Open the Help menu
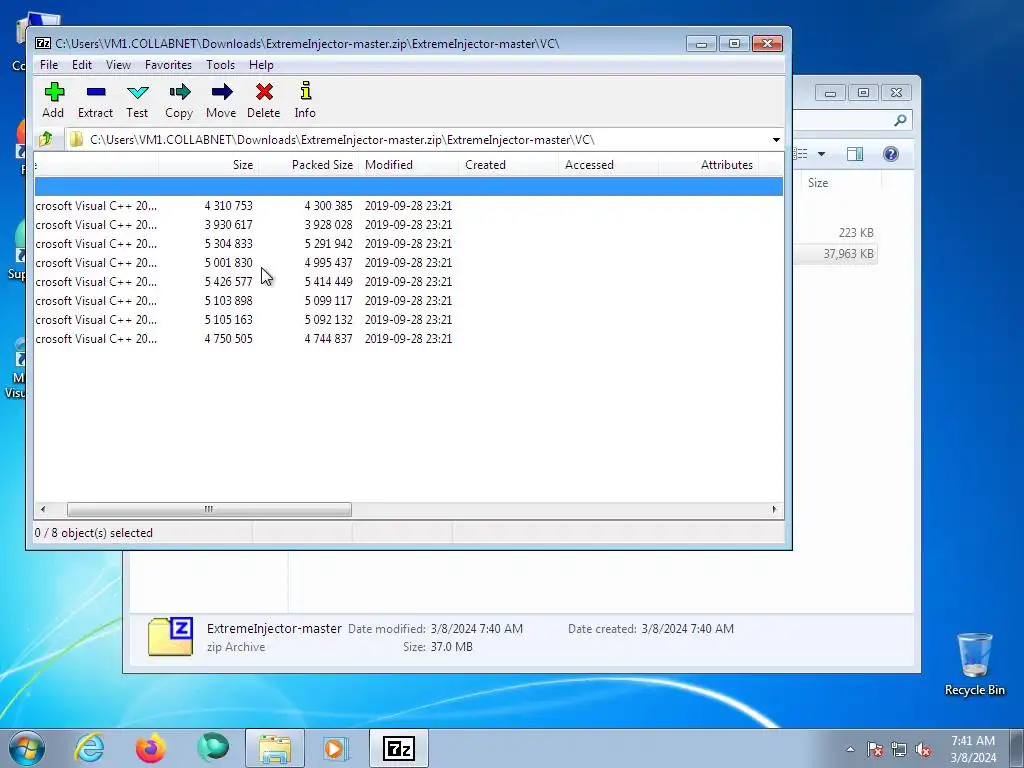The height and width of the screenshot is (768, 1024). pyautogui.click(x=261, y=65)
